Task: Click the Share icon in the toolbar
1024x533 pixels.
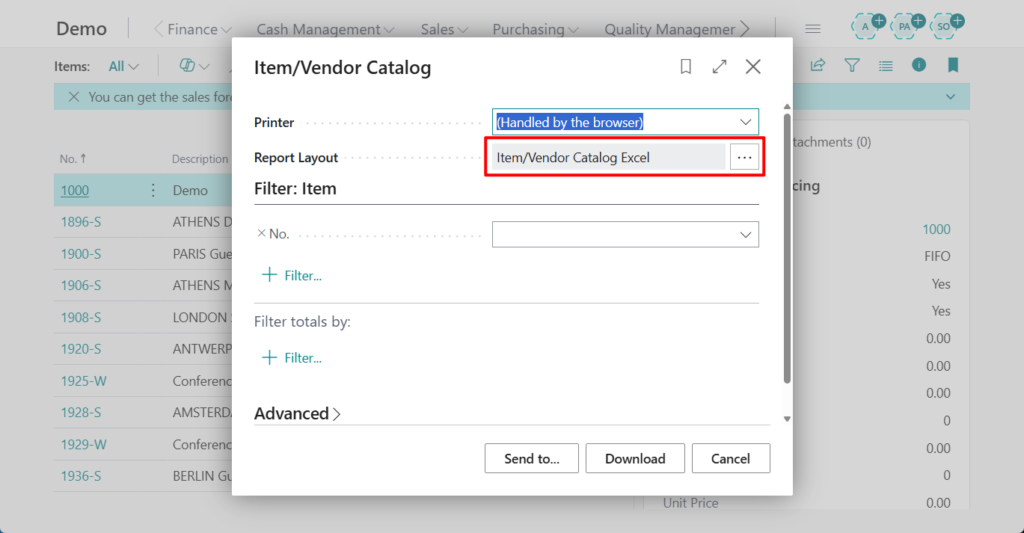Action: click(x=818, y=66)
